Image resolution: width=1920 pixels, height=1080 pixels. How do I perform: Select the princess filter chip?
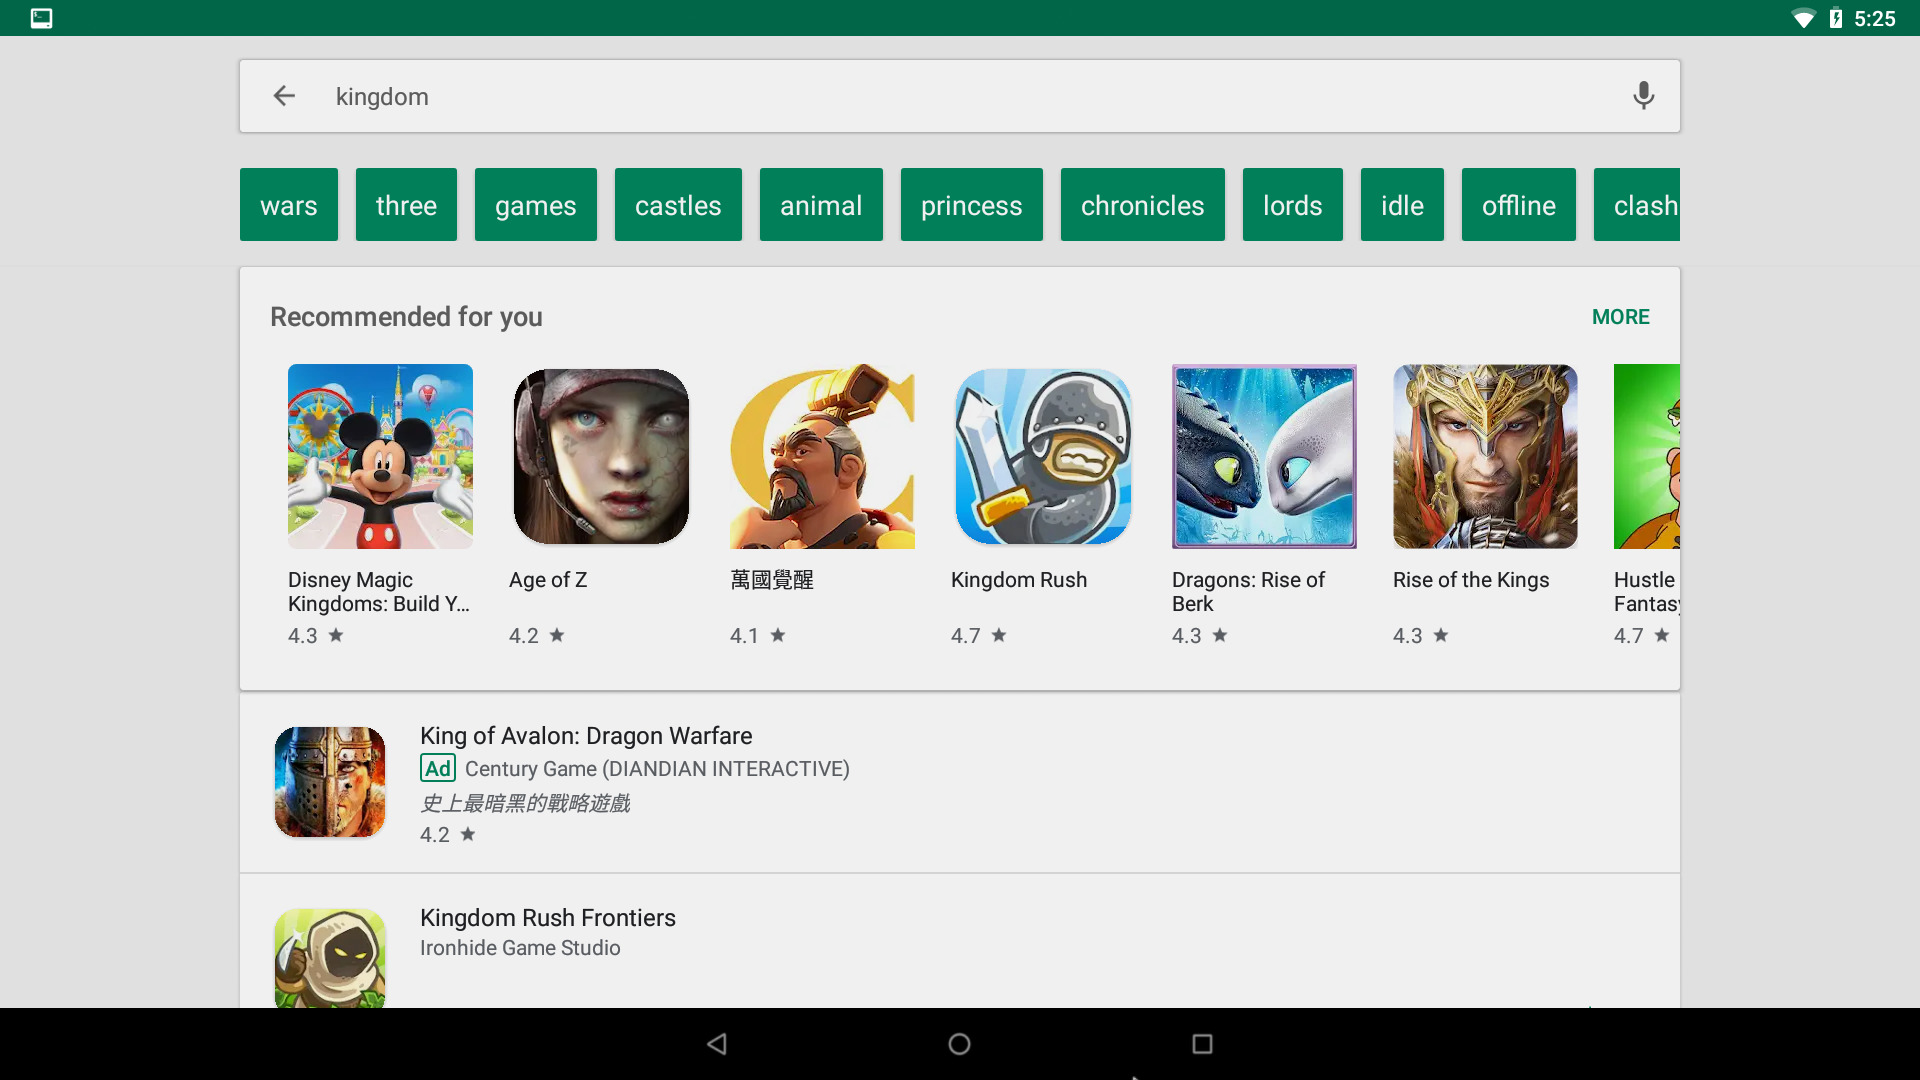pos(971,204)
